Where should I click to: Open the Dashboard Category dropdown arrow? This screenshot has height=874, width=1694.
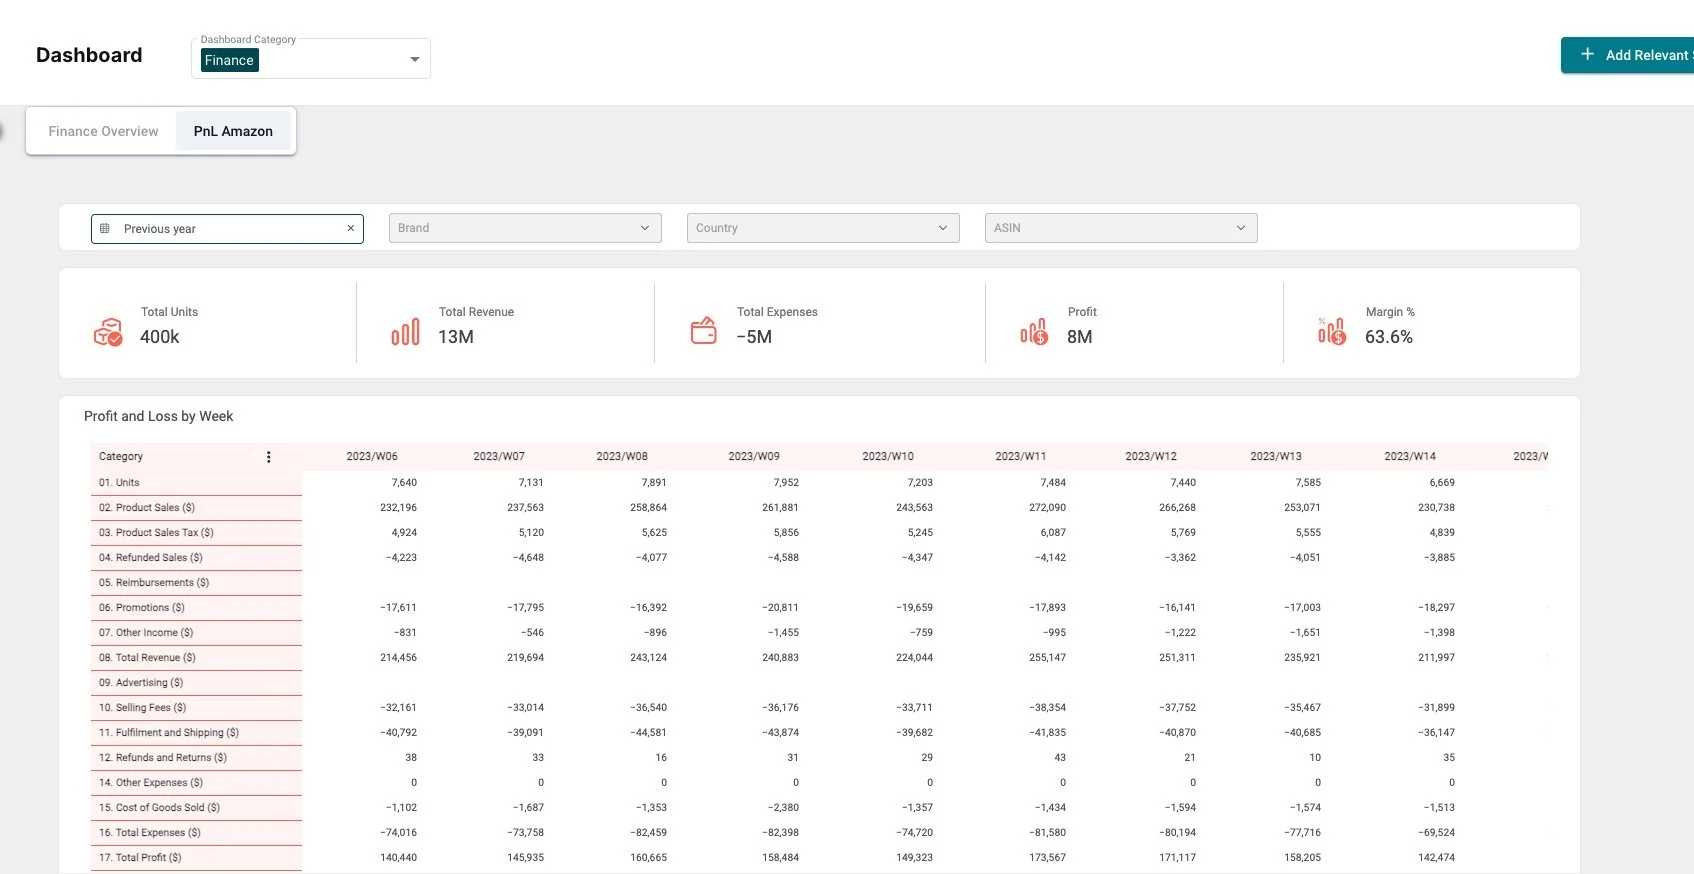pos(414,60)
